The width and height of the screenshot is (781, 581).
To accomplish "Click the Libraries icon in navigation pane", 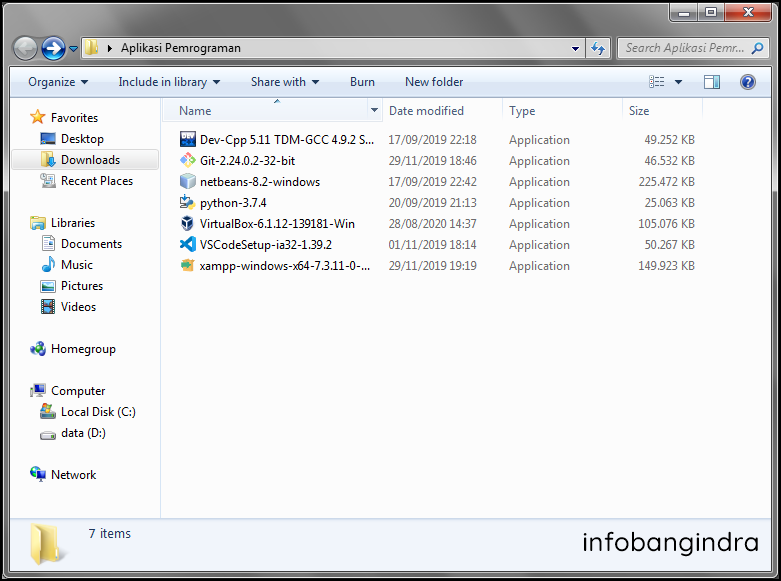I will click(38, 223).
